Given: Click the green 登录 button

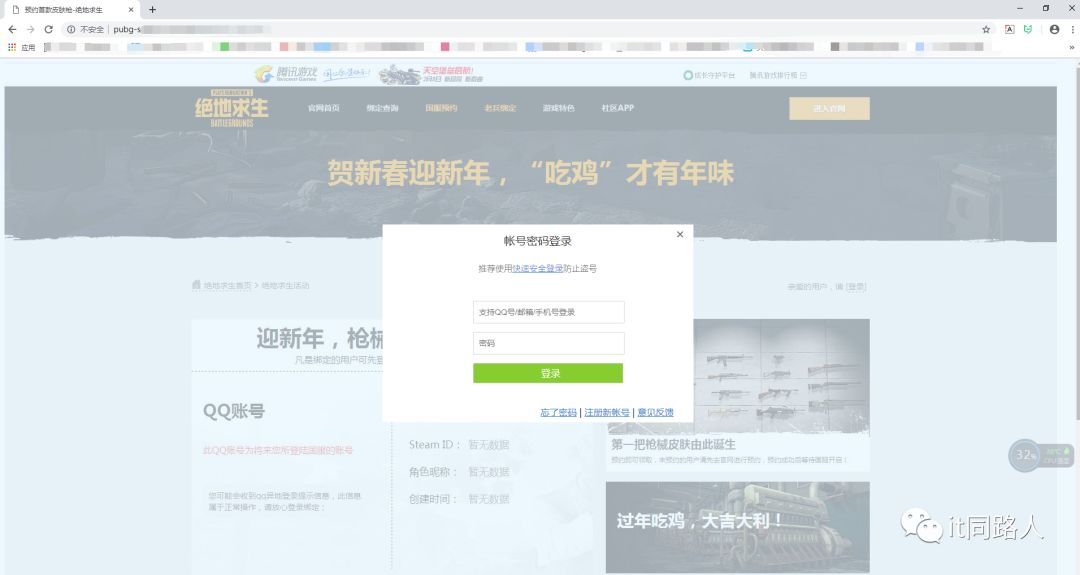Looking at the screenshot, I should [x=548, y=373].
